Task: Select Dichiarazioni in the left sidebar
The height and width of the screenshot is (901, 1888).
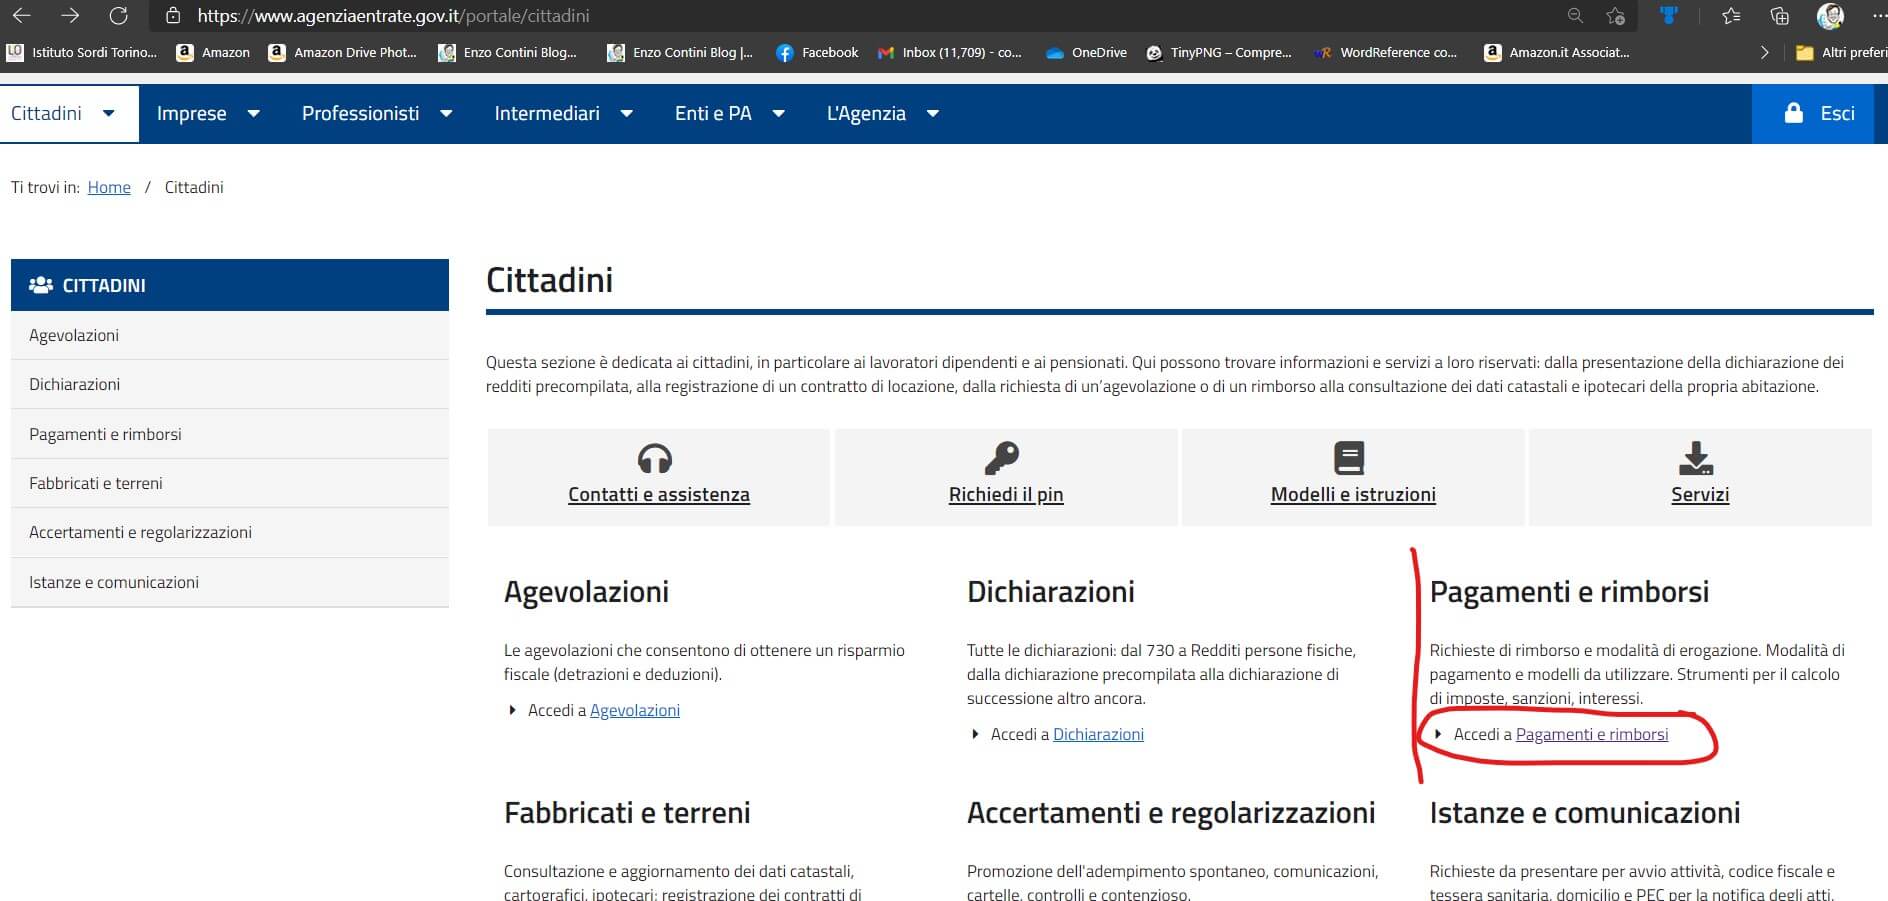Action: 75,385
